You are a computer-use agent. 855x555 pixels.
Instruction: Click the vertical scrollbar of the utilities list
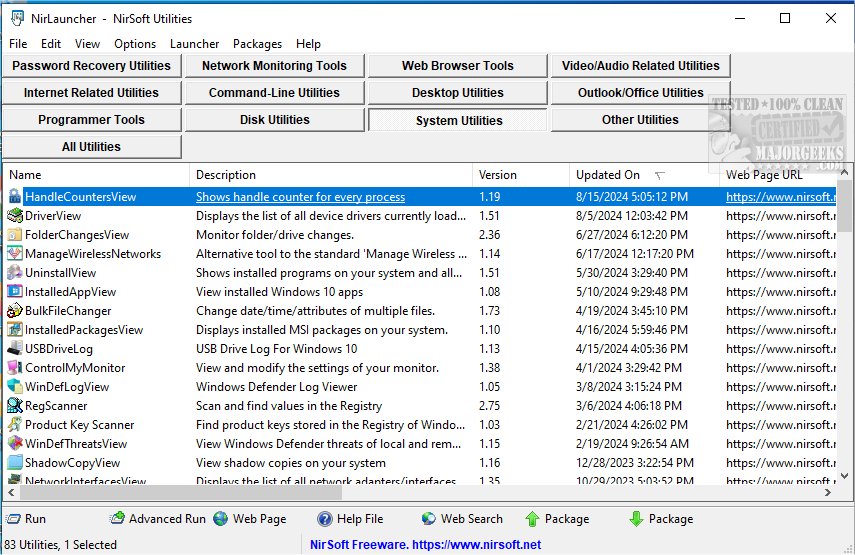[845, 340]
